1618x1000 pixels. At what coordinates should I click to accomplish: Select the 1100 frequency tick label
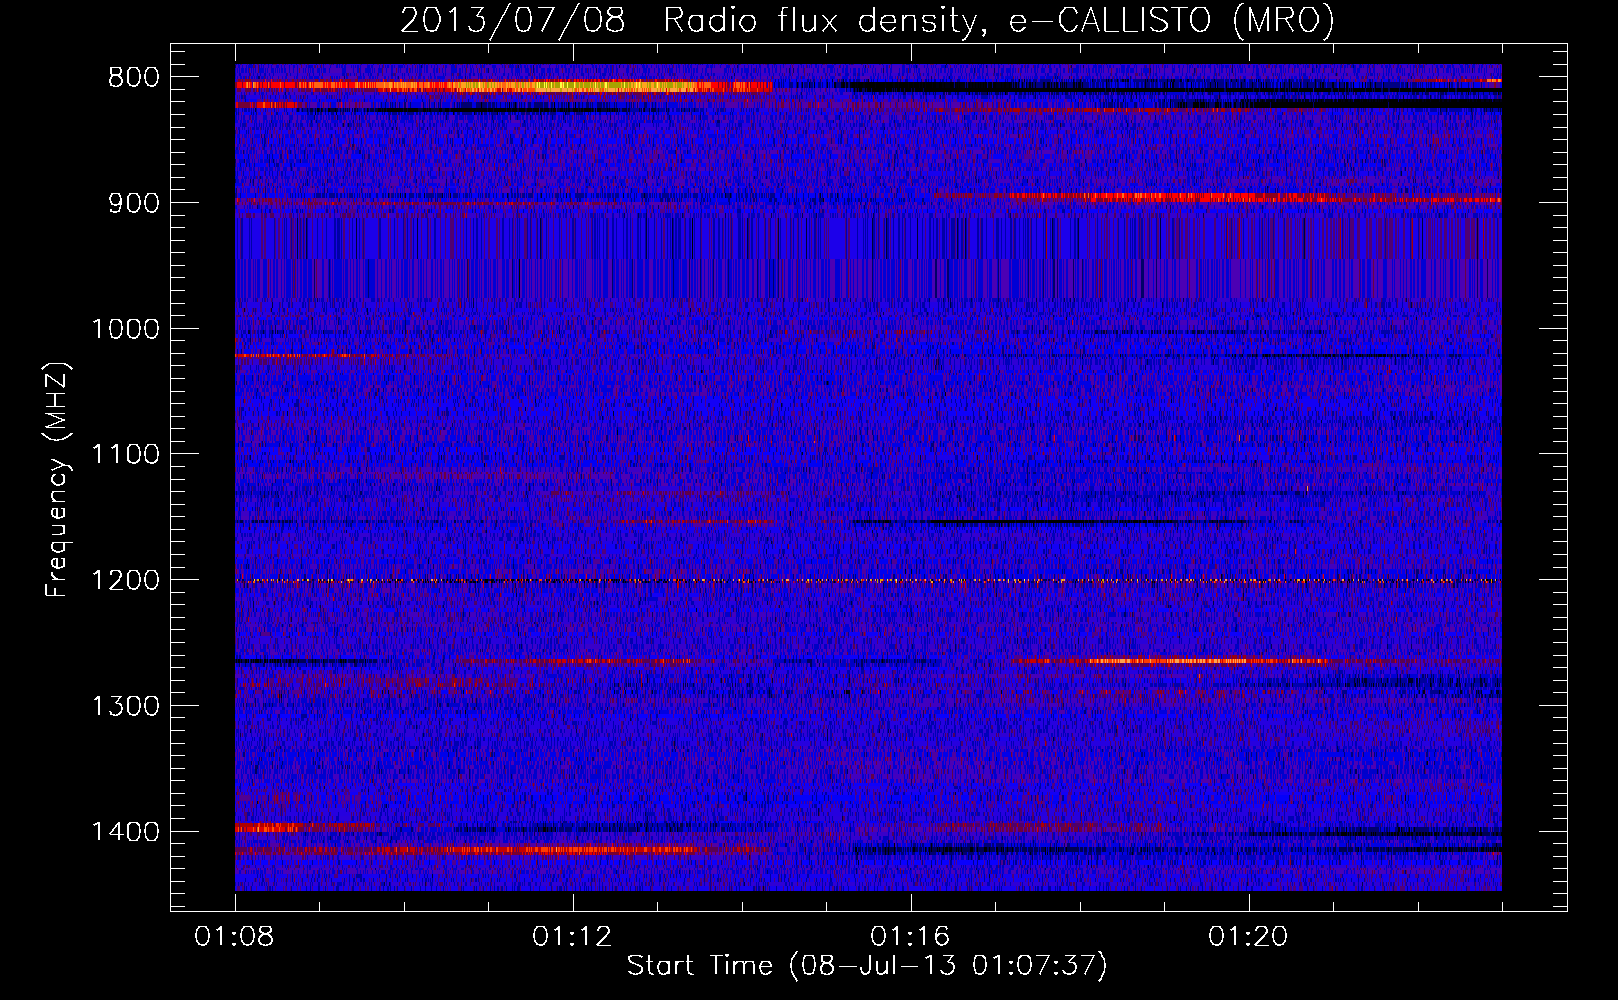(x=126, y=455)
